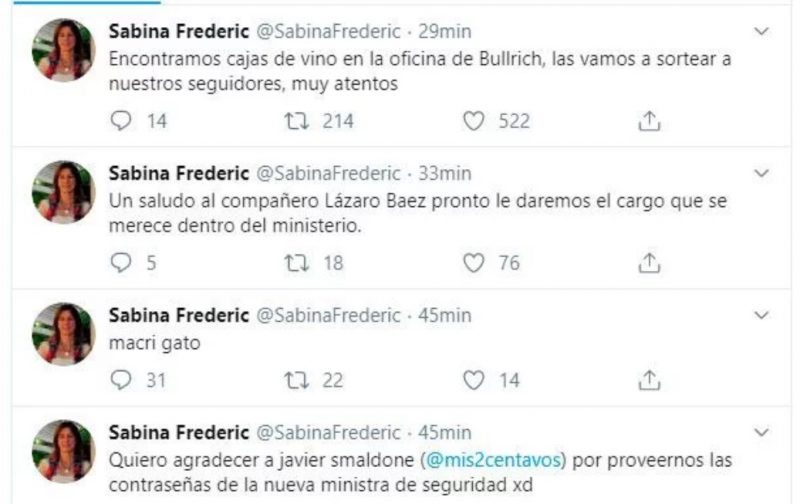Screen dimensions: 800x504
Task: Retweet the "macri gato" tweet
Action: point(295,380)
